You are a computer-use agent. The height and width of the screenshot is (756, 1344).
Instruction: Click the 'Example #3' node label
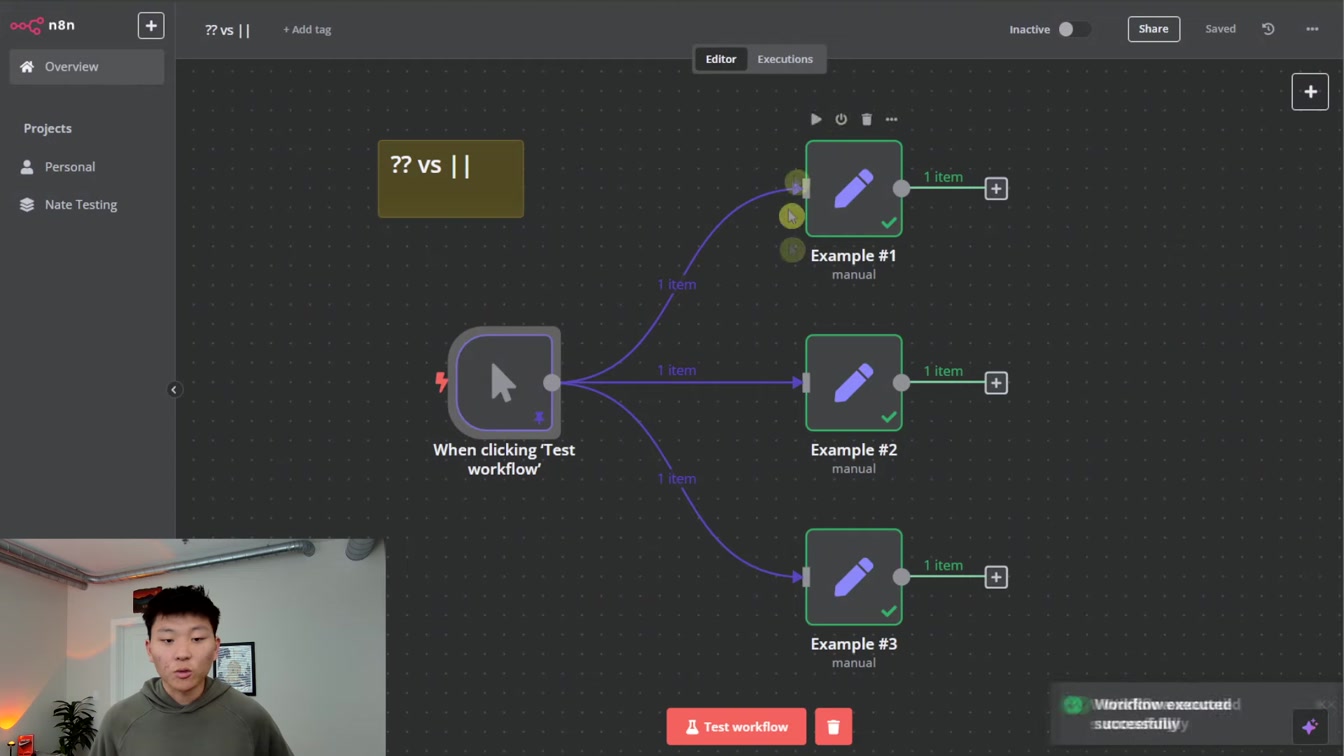(x=853, y=644)
